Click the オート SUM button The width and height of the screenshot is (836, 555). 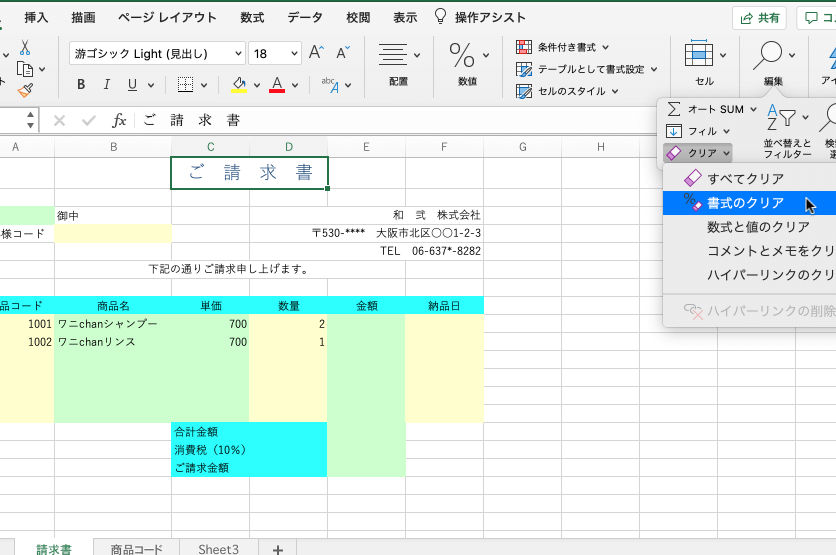click(x=712, y=109)
